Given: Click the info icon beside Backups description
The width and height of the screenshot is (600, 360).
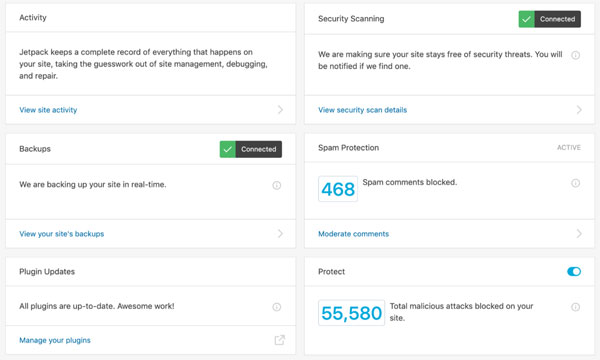Looking at the screenshot, I should 277,186.
